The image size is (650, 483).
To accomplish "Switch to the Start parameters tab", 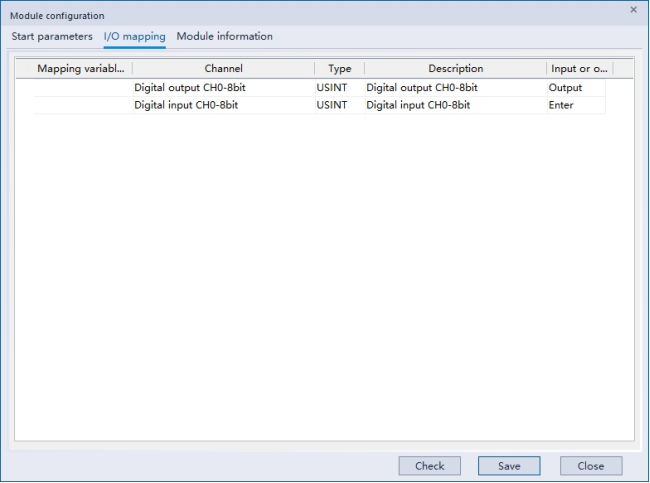I will [52, 36].
